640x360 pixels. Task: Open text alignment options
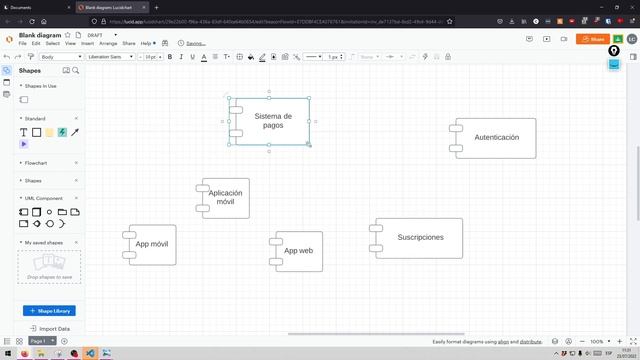[215, 57]
